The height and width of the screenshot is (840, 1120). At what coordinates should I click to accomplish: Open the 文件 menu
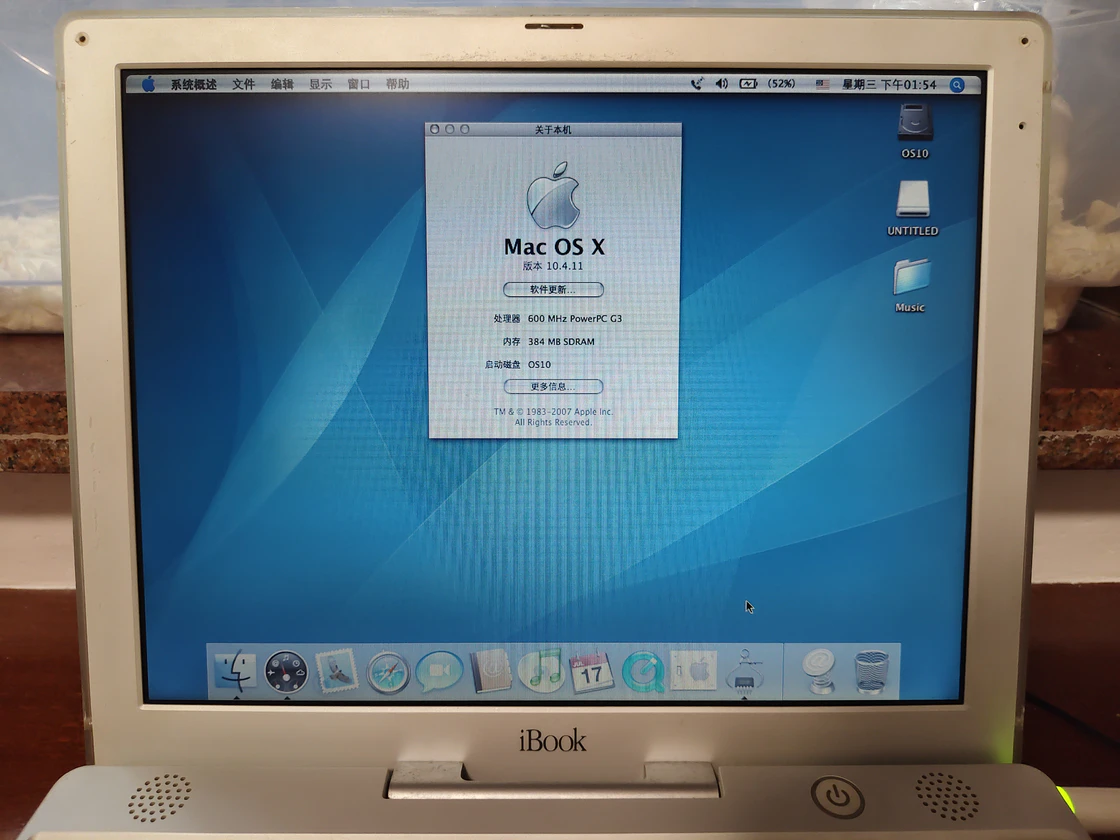244,84
